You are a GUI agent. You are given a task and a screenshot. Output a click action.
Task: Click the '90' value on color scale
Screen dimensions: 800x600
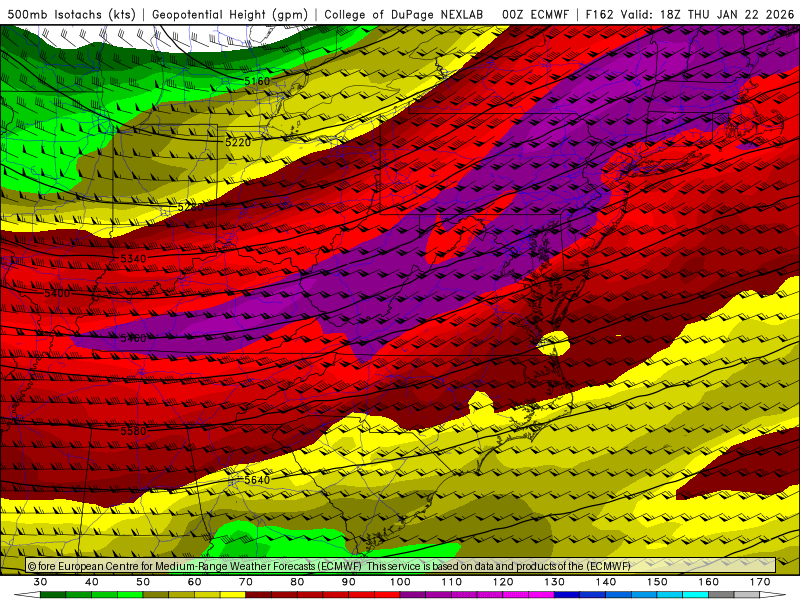348,582
